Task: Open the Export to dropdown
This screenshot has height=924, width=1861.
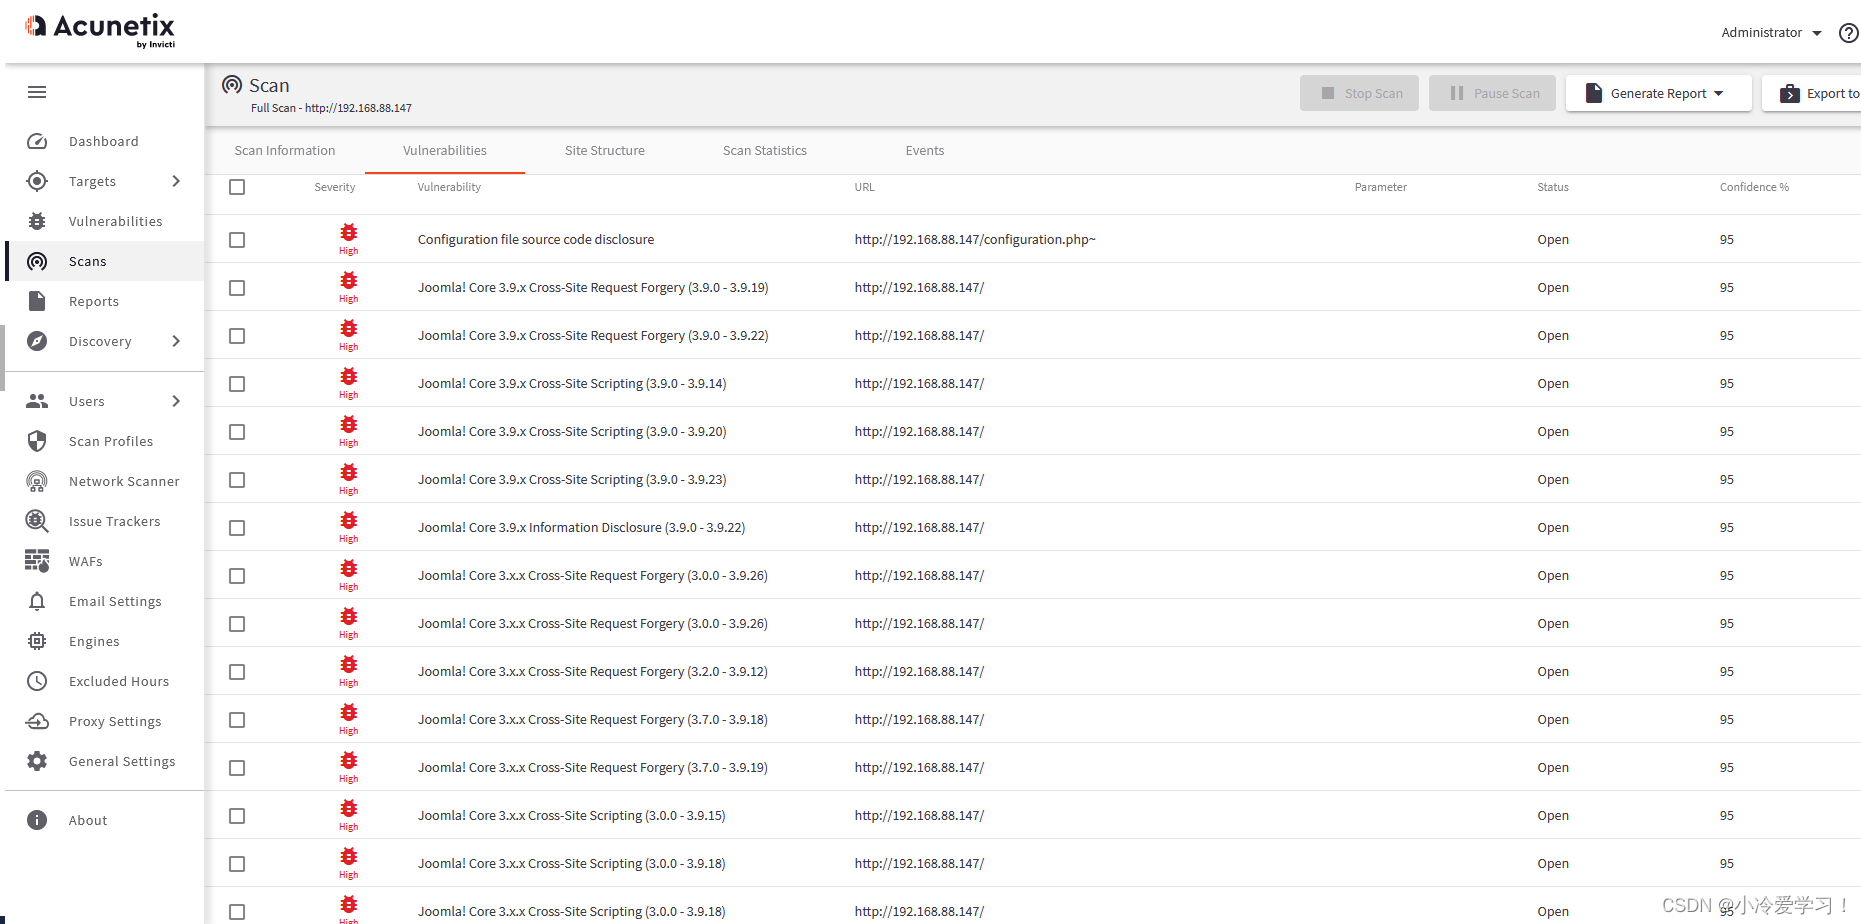Action: [x=1811, y=93]
